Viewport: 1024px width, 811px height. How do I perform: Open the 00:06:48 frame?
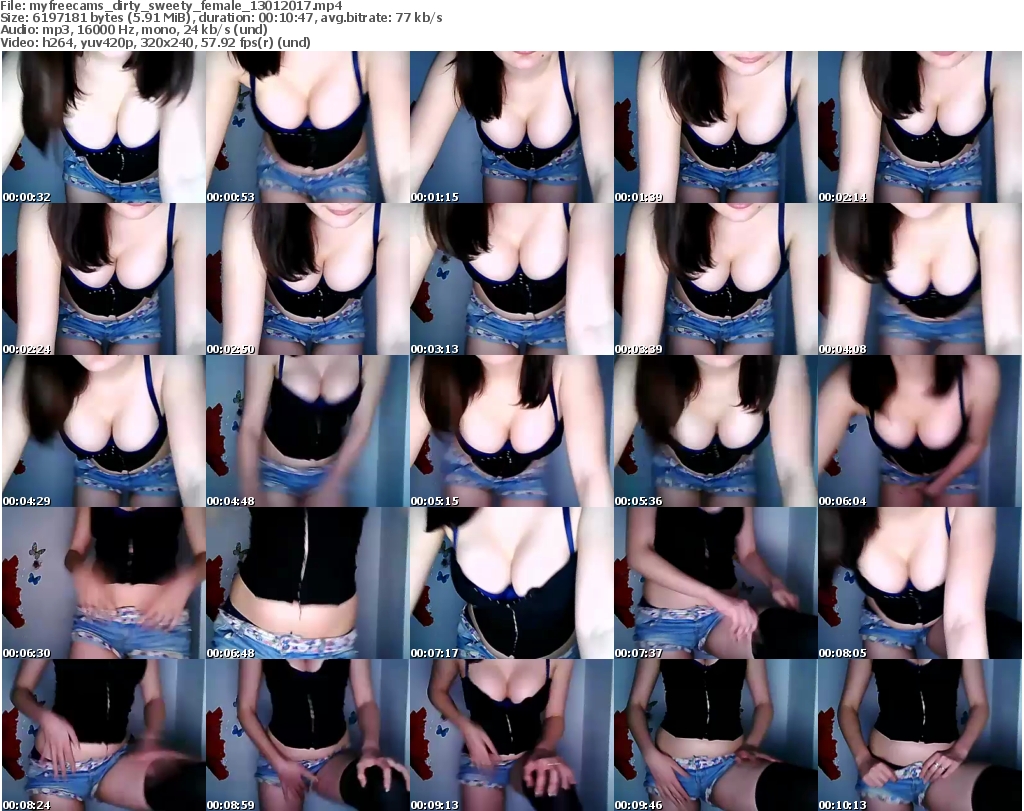pos(308,584)
